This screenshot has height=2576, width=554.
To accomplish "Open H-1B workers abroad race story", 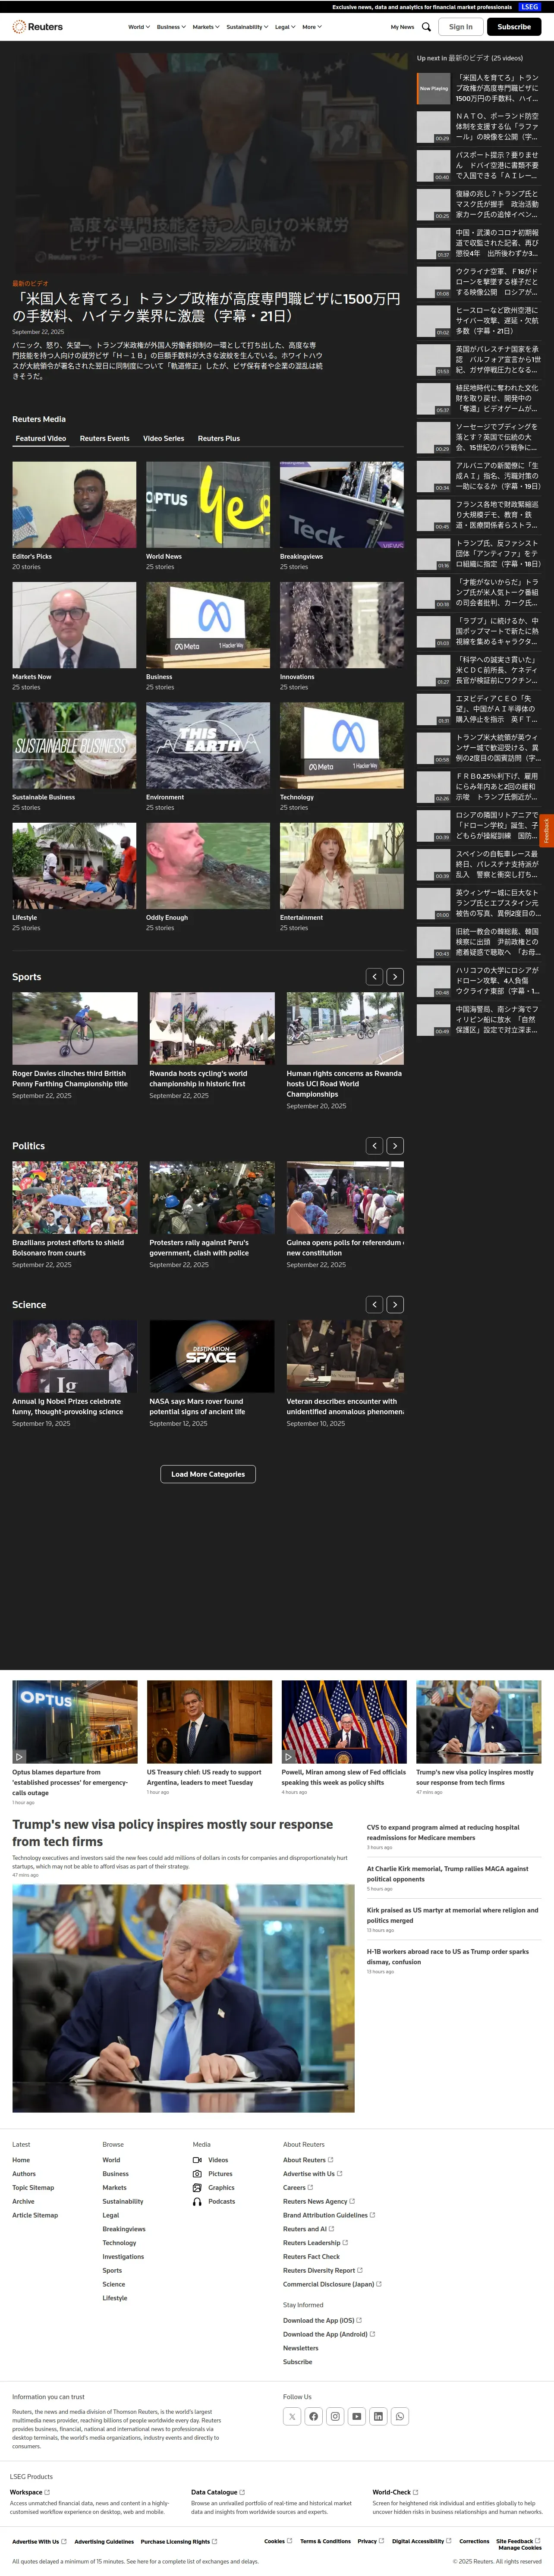I will 448,1956.
